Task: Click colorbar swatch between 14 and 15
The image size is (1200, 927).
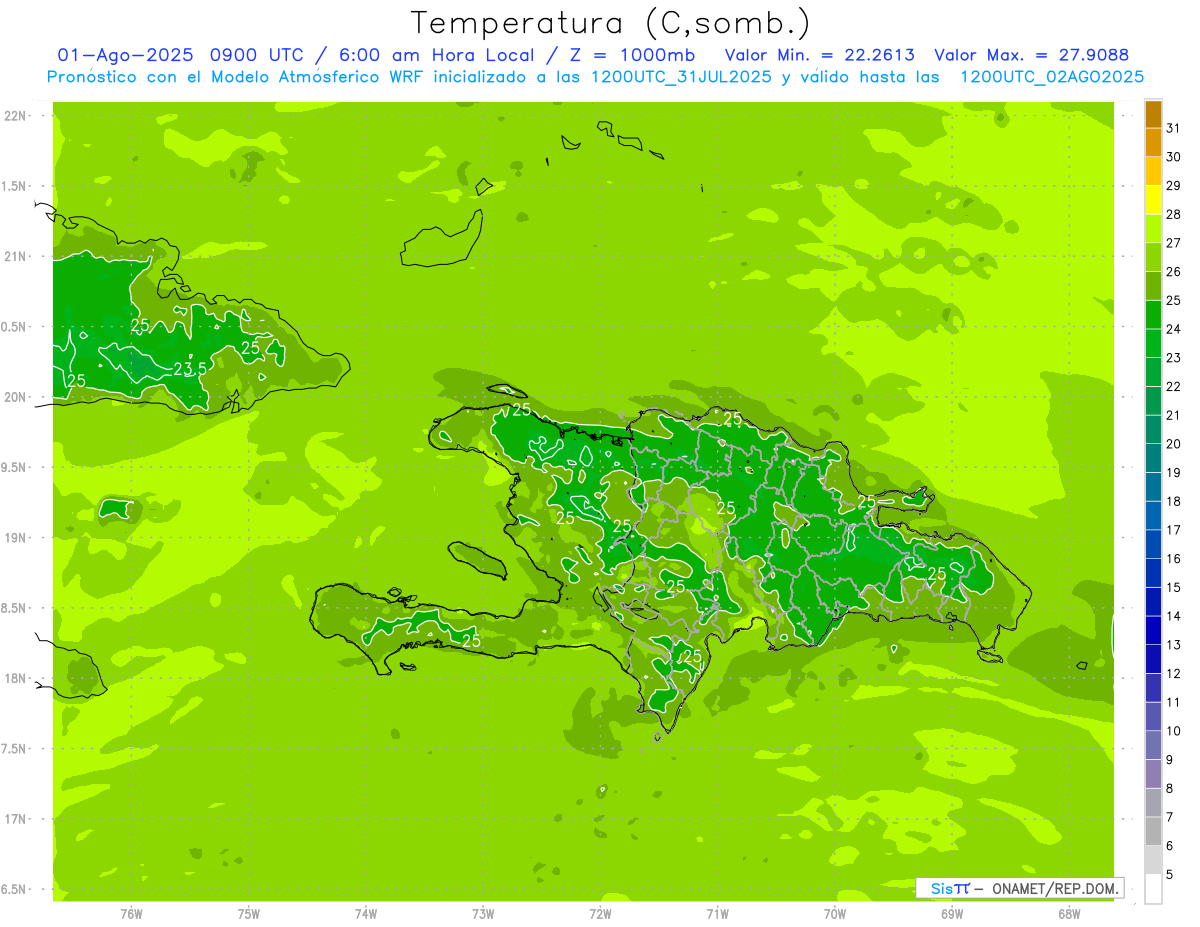Action: pyautogui.click(x=1153, y=603)
